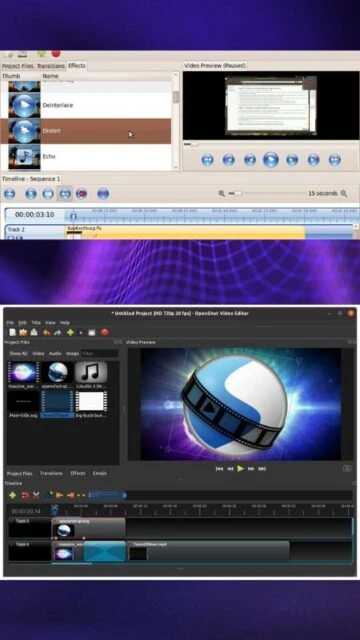Click the dark timeline zoom slider

[107, 495]
